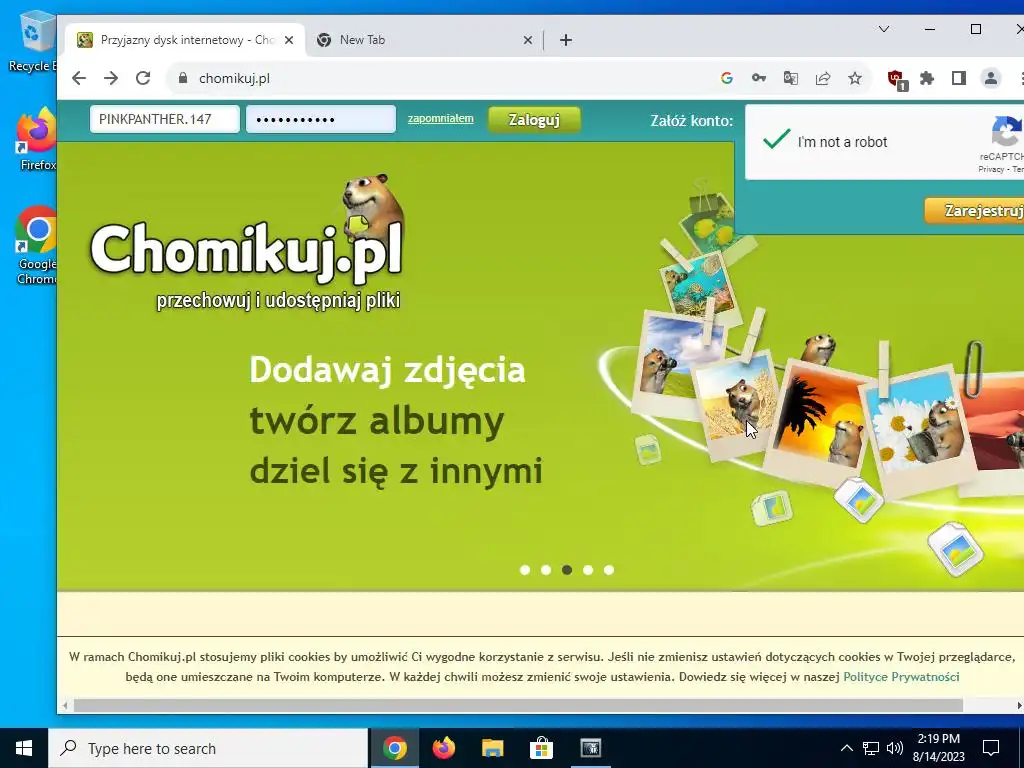This screenshot has height=768, width=1024.
Task: Open the uBlock Origin extension icon
Action: [x=897, y=80]
